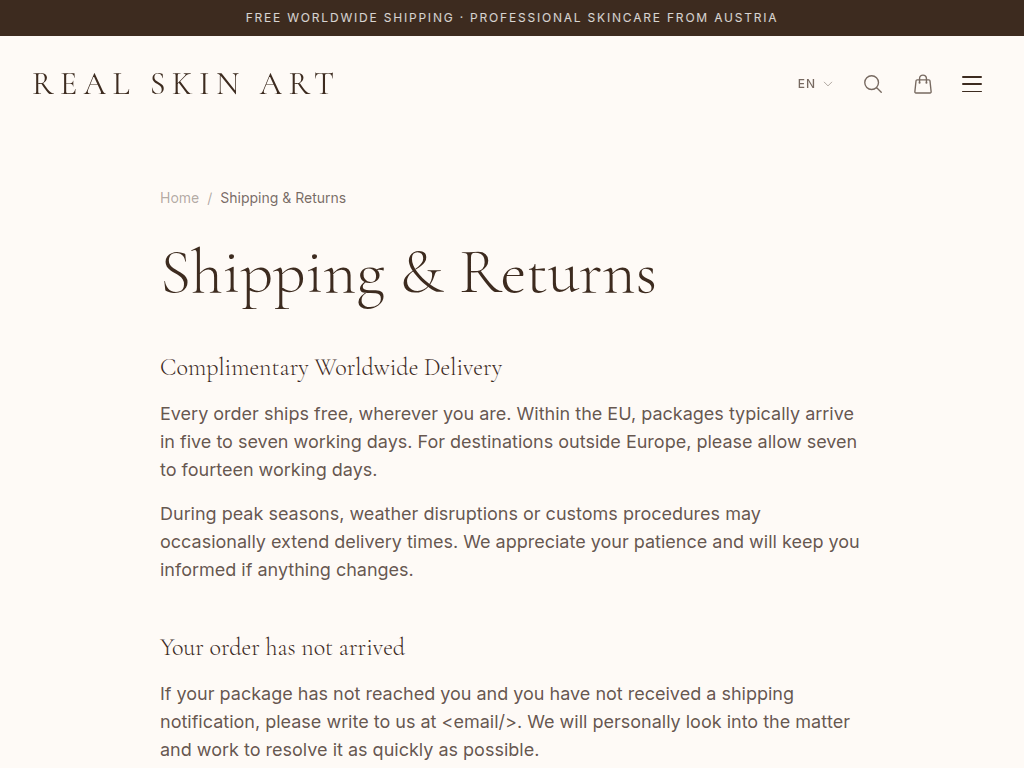Click the Your order has not arrived heading
This screenshot has height=768, width=1024.
coord(282,647)
